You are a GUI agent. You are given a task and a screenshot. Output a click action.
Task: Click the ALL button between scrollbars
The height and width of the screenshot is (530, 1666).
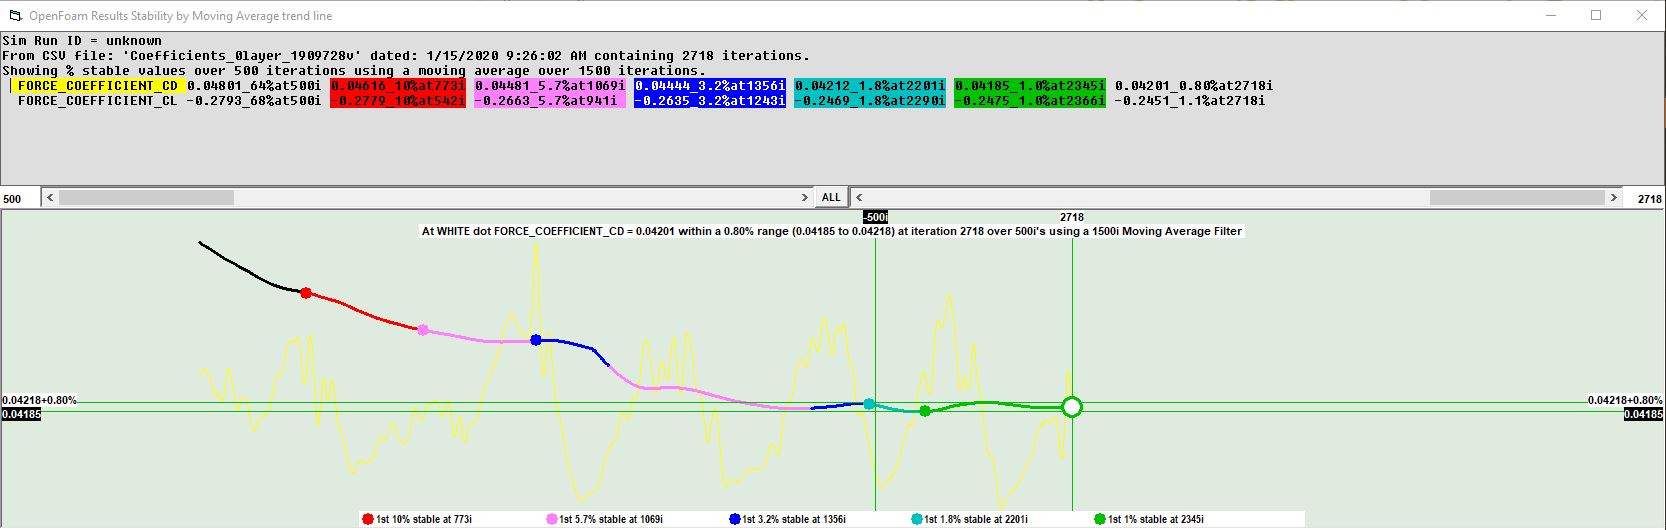[831, 197]
